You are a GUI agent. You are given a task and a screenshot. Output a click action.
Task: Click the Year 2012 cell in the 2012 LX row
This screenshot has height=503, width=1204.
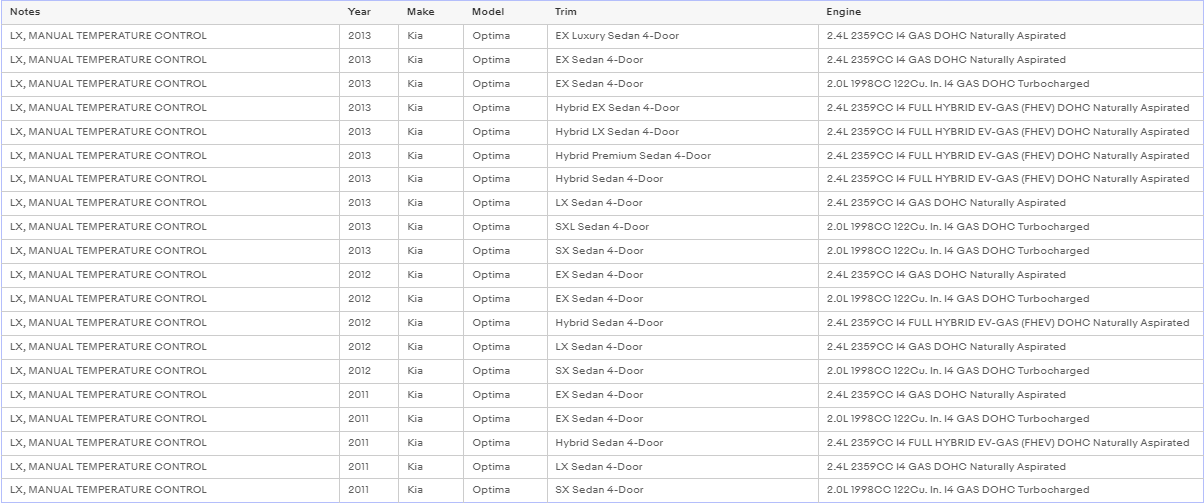pos(369,347)
